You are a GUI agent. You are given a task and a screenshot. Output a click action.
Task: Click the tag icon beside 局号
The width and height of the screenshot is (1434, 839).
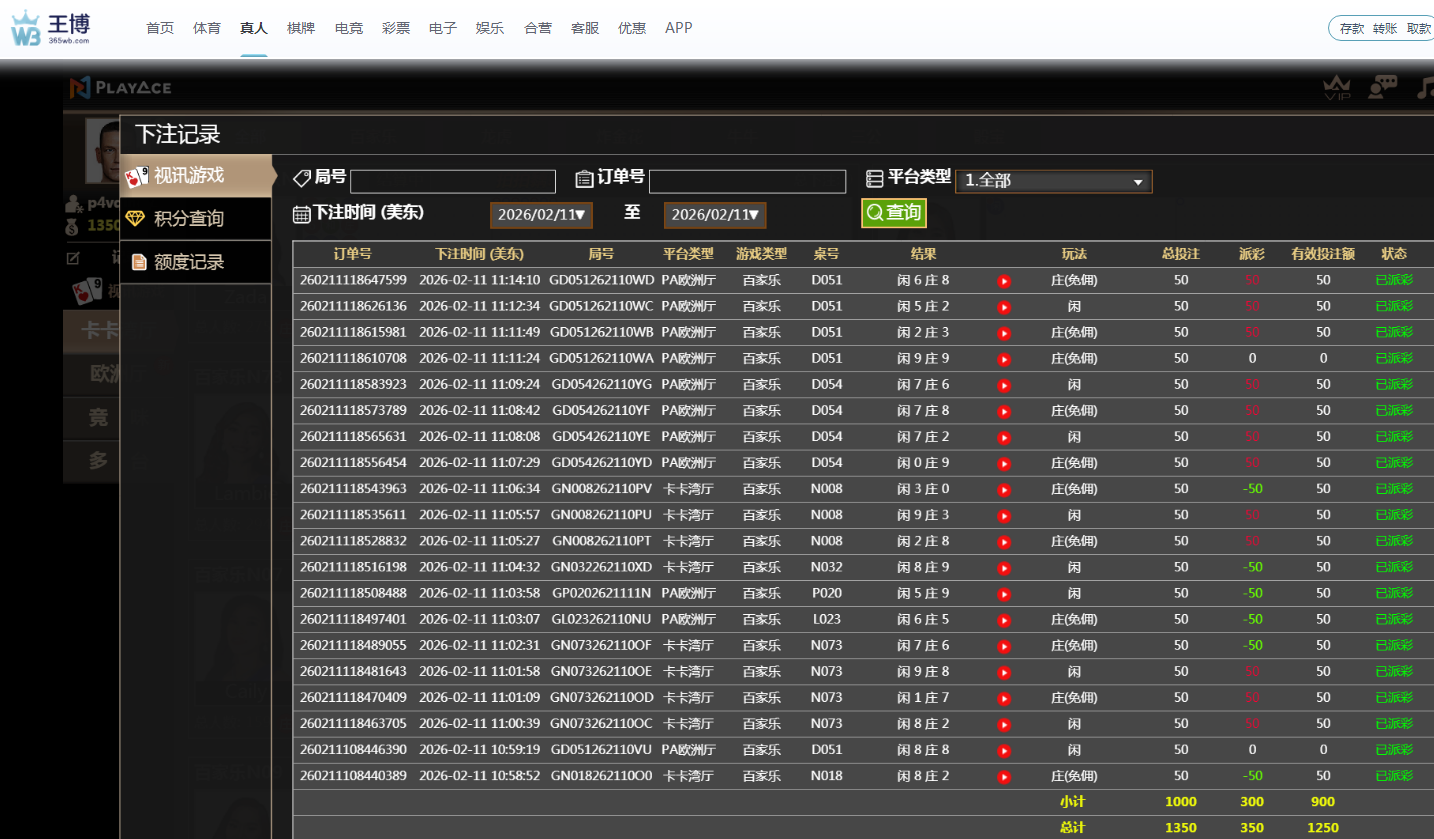[300, 178]
